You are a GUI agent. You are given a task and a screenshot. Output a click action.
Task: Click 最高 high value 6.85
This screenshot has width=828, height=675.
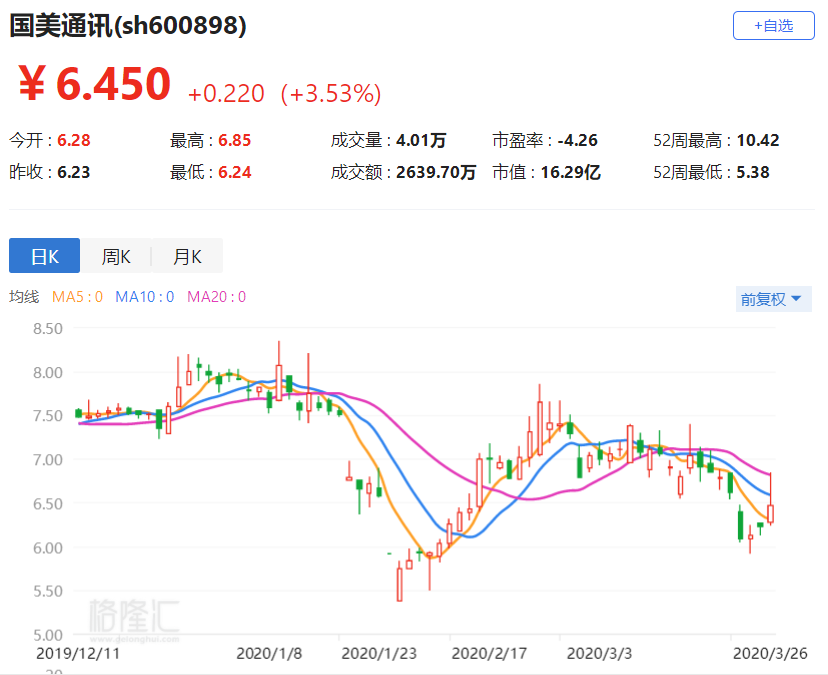[234, 140]
